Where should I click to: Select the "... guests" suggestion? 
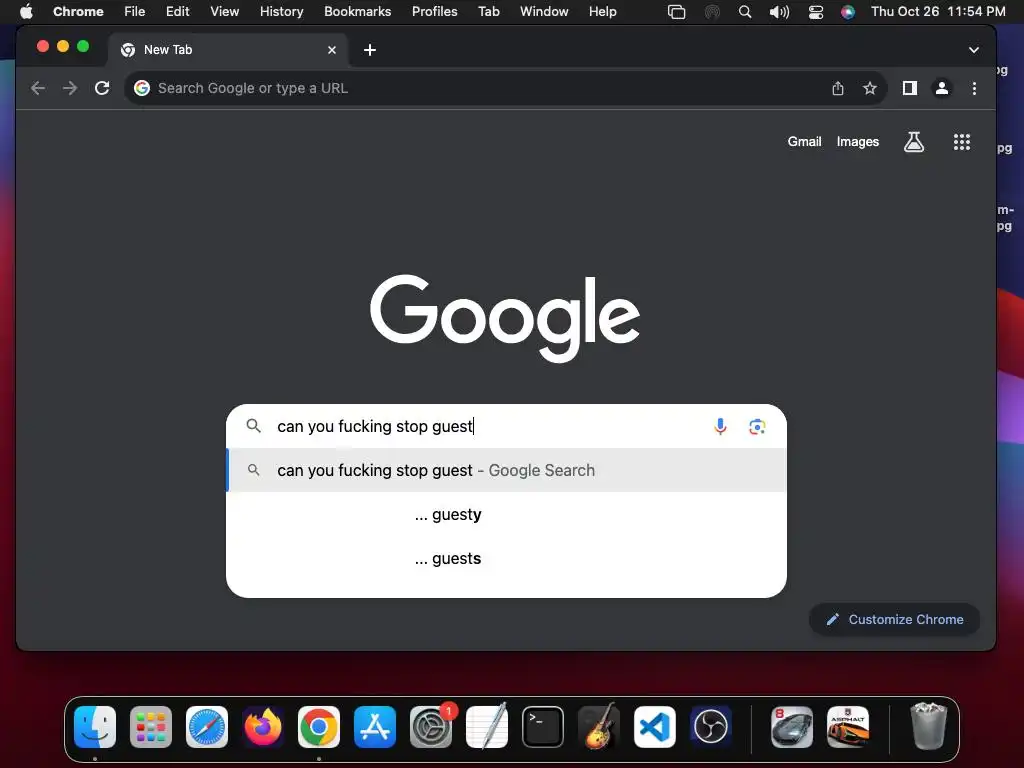click(x=506, y=558)
